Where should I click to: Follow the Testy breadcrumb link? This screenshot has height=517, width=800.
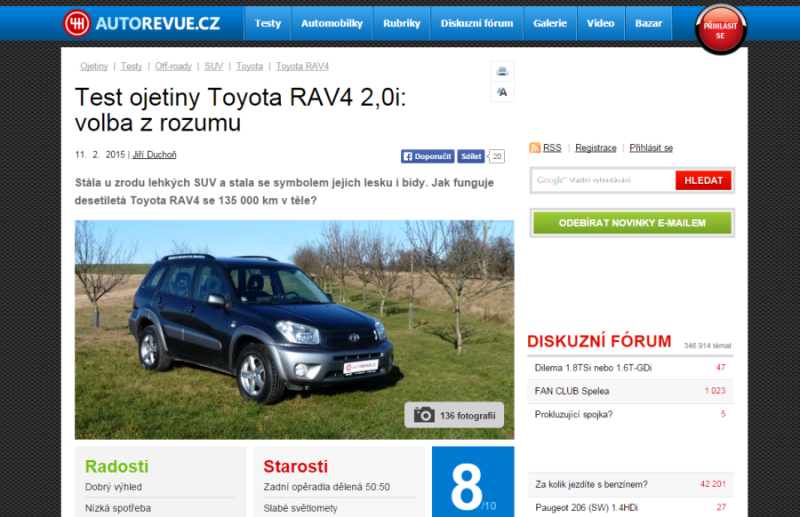[131, 66]
